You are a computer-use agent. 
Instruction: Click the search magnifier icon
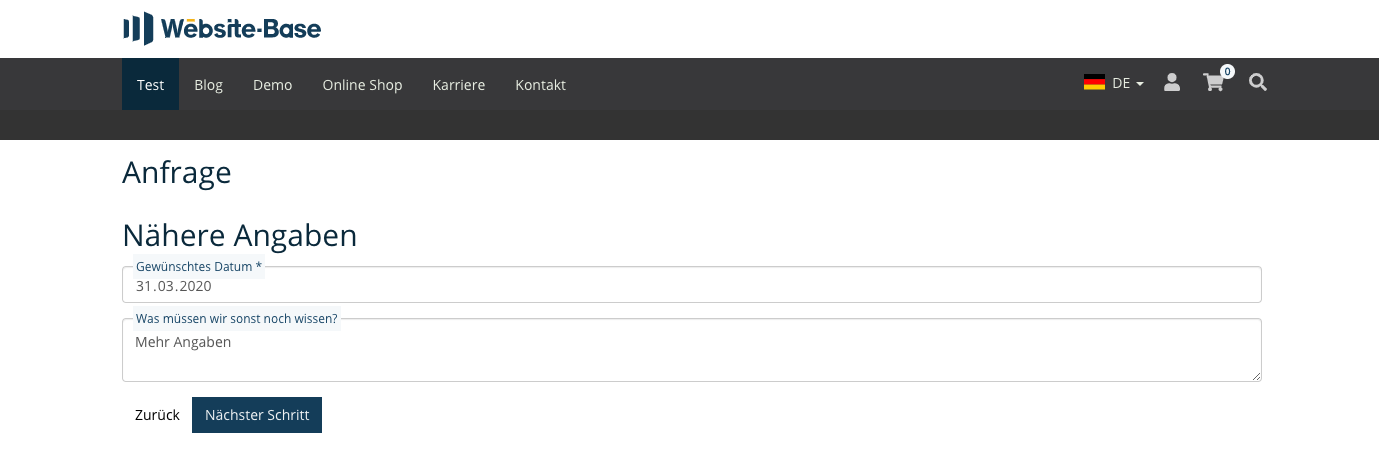pos(1258,83)
